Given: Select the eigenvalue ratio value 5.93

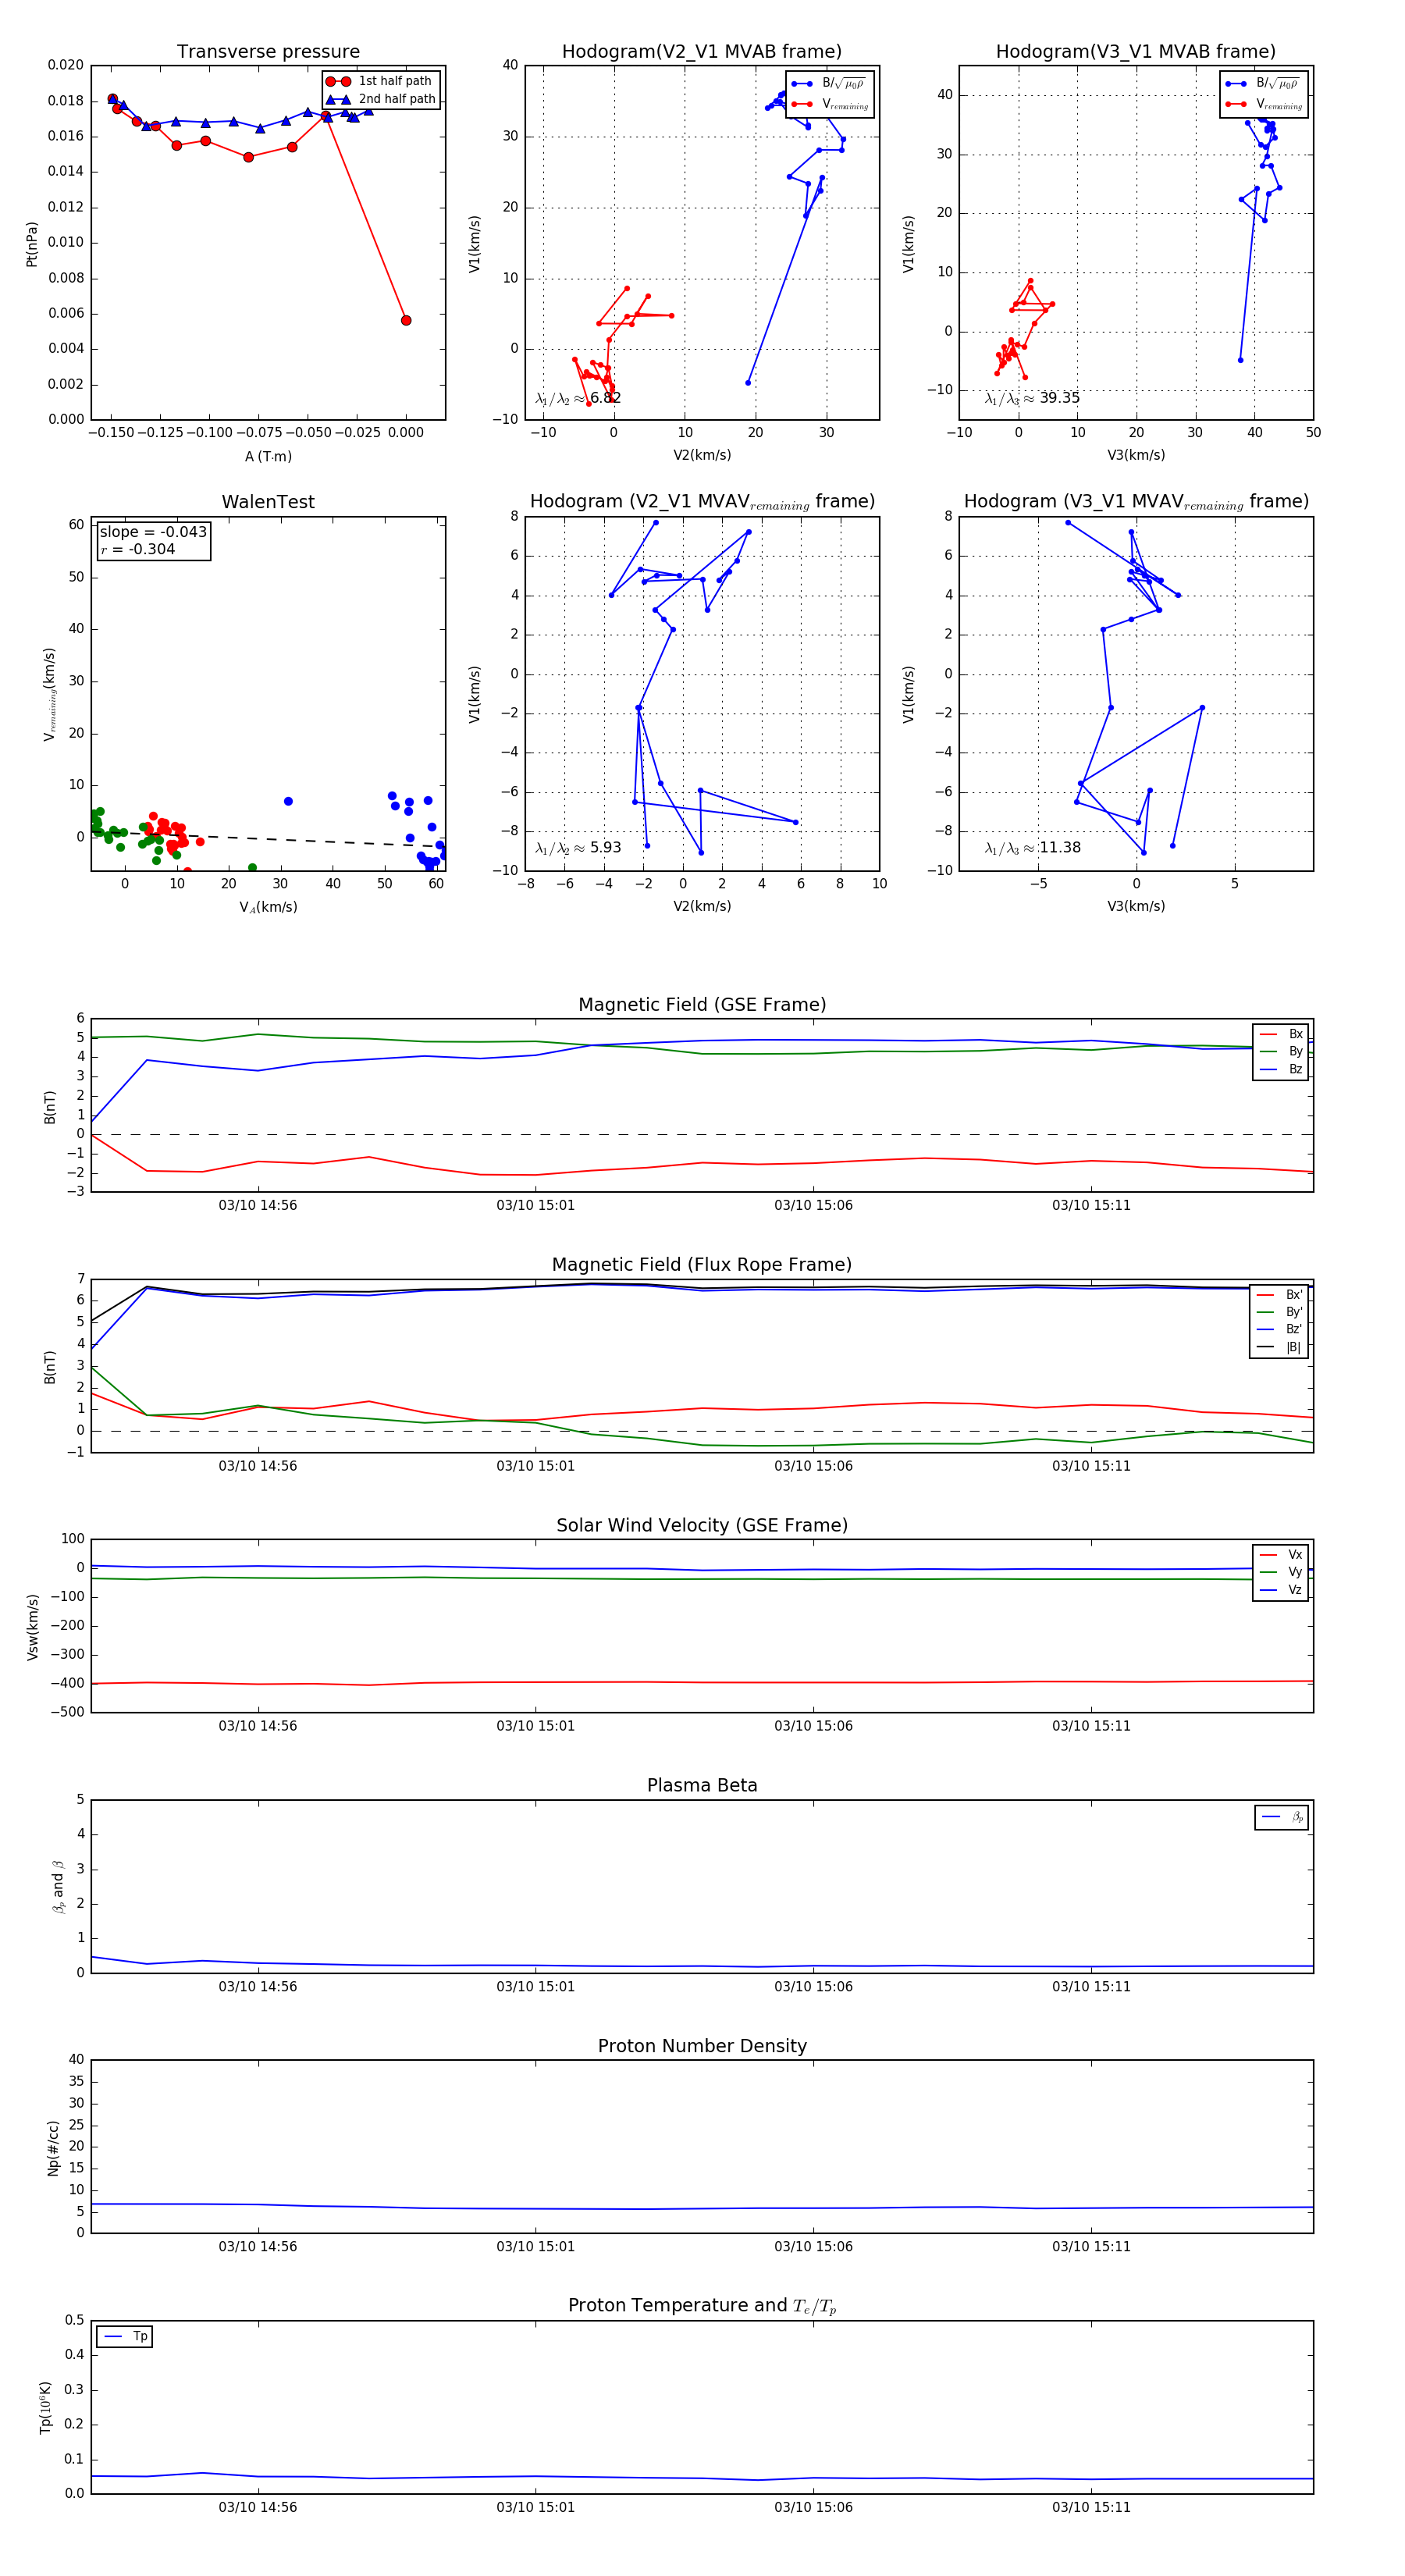Looking at the screenshot, I should [x=606, y=848].
